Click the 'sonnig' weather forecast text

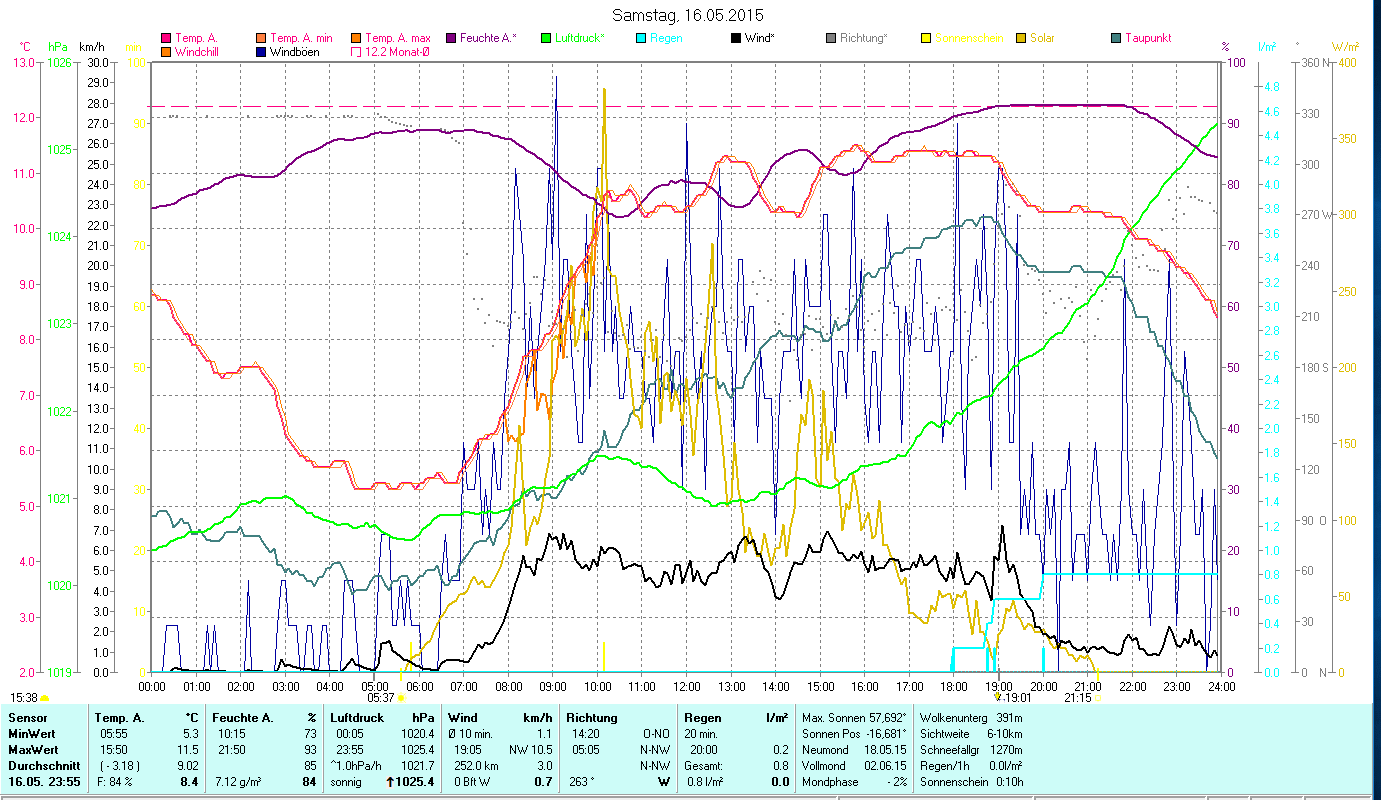(347, 782)
